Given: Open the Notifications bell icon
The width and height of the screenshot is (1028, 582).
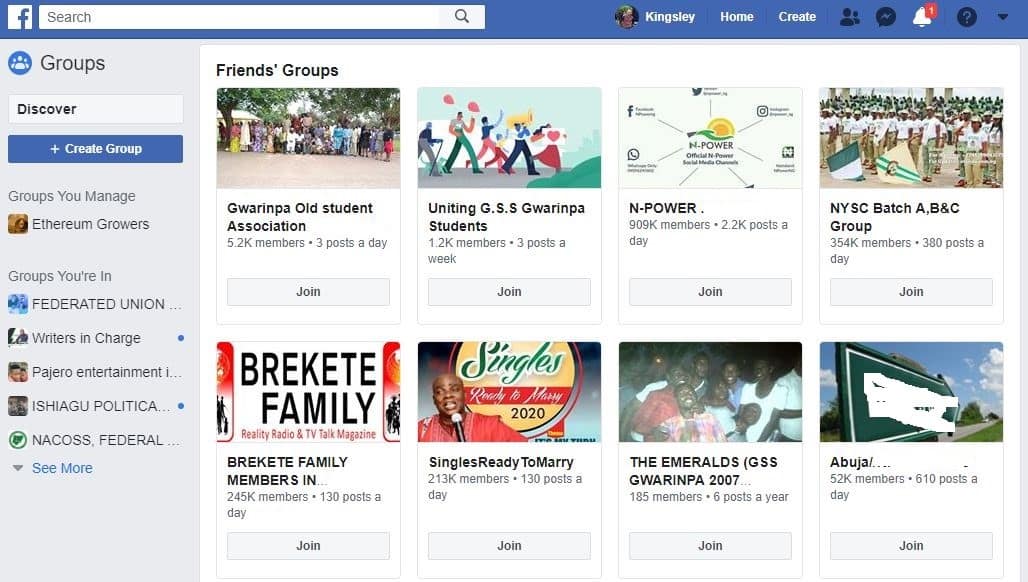Looking at the screenshot, I should pos(923,16).
